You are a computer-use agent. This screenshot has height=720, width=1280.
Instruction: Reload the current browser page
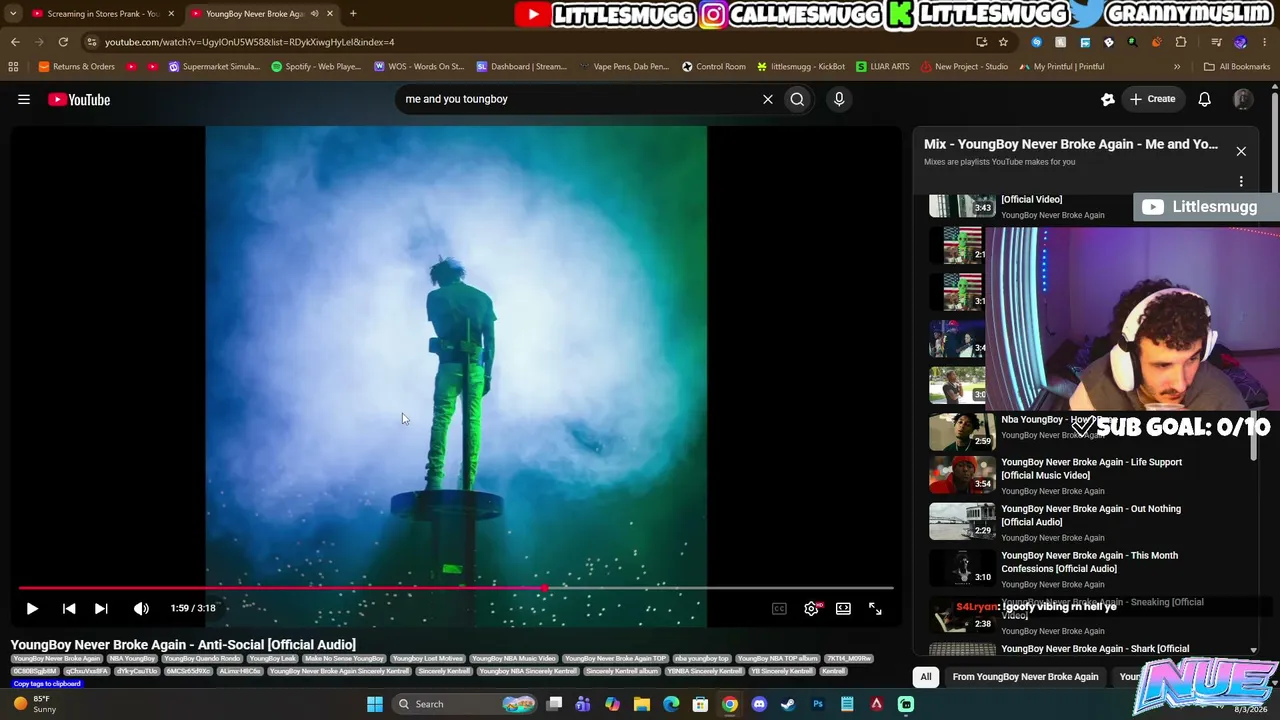(x=63, y=42)
